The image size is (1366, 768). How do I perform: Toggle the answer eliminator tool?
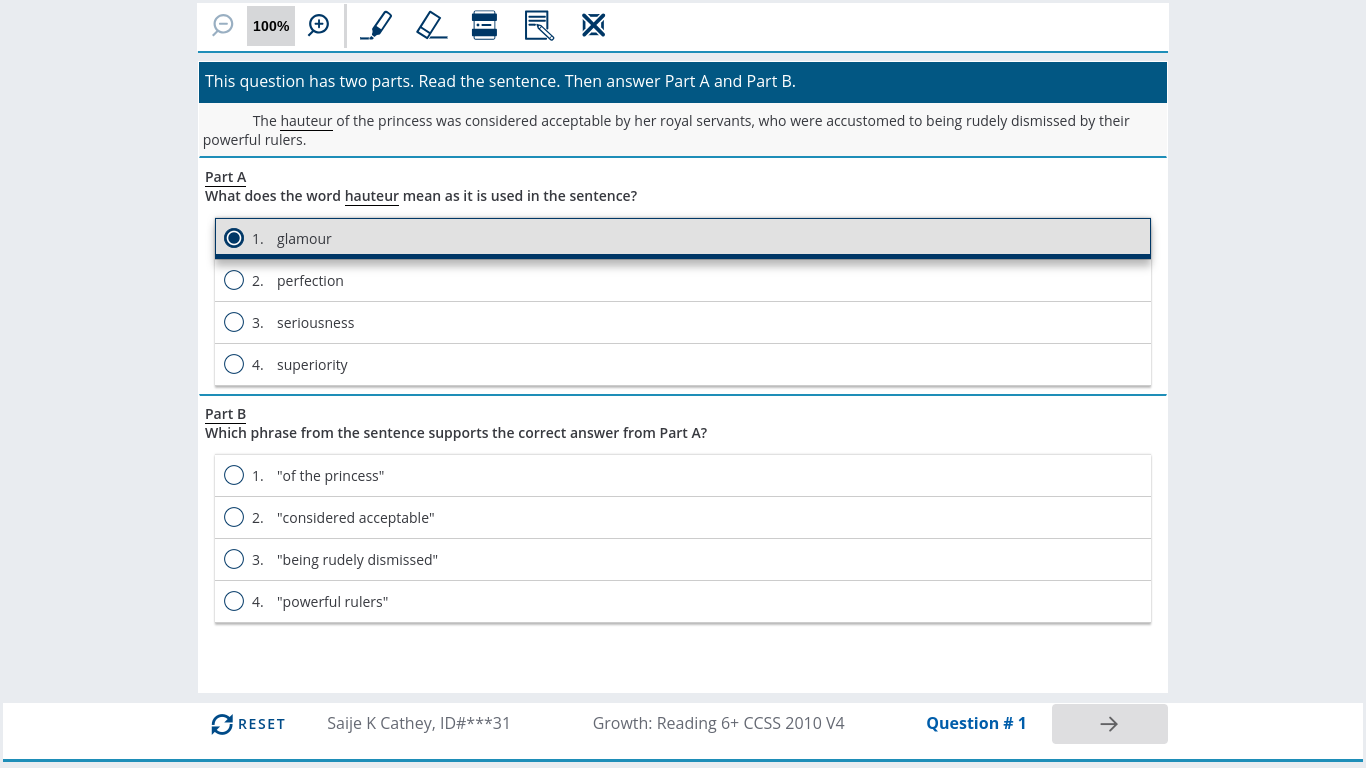click(594, 25)
